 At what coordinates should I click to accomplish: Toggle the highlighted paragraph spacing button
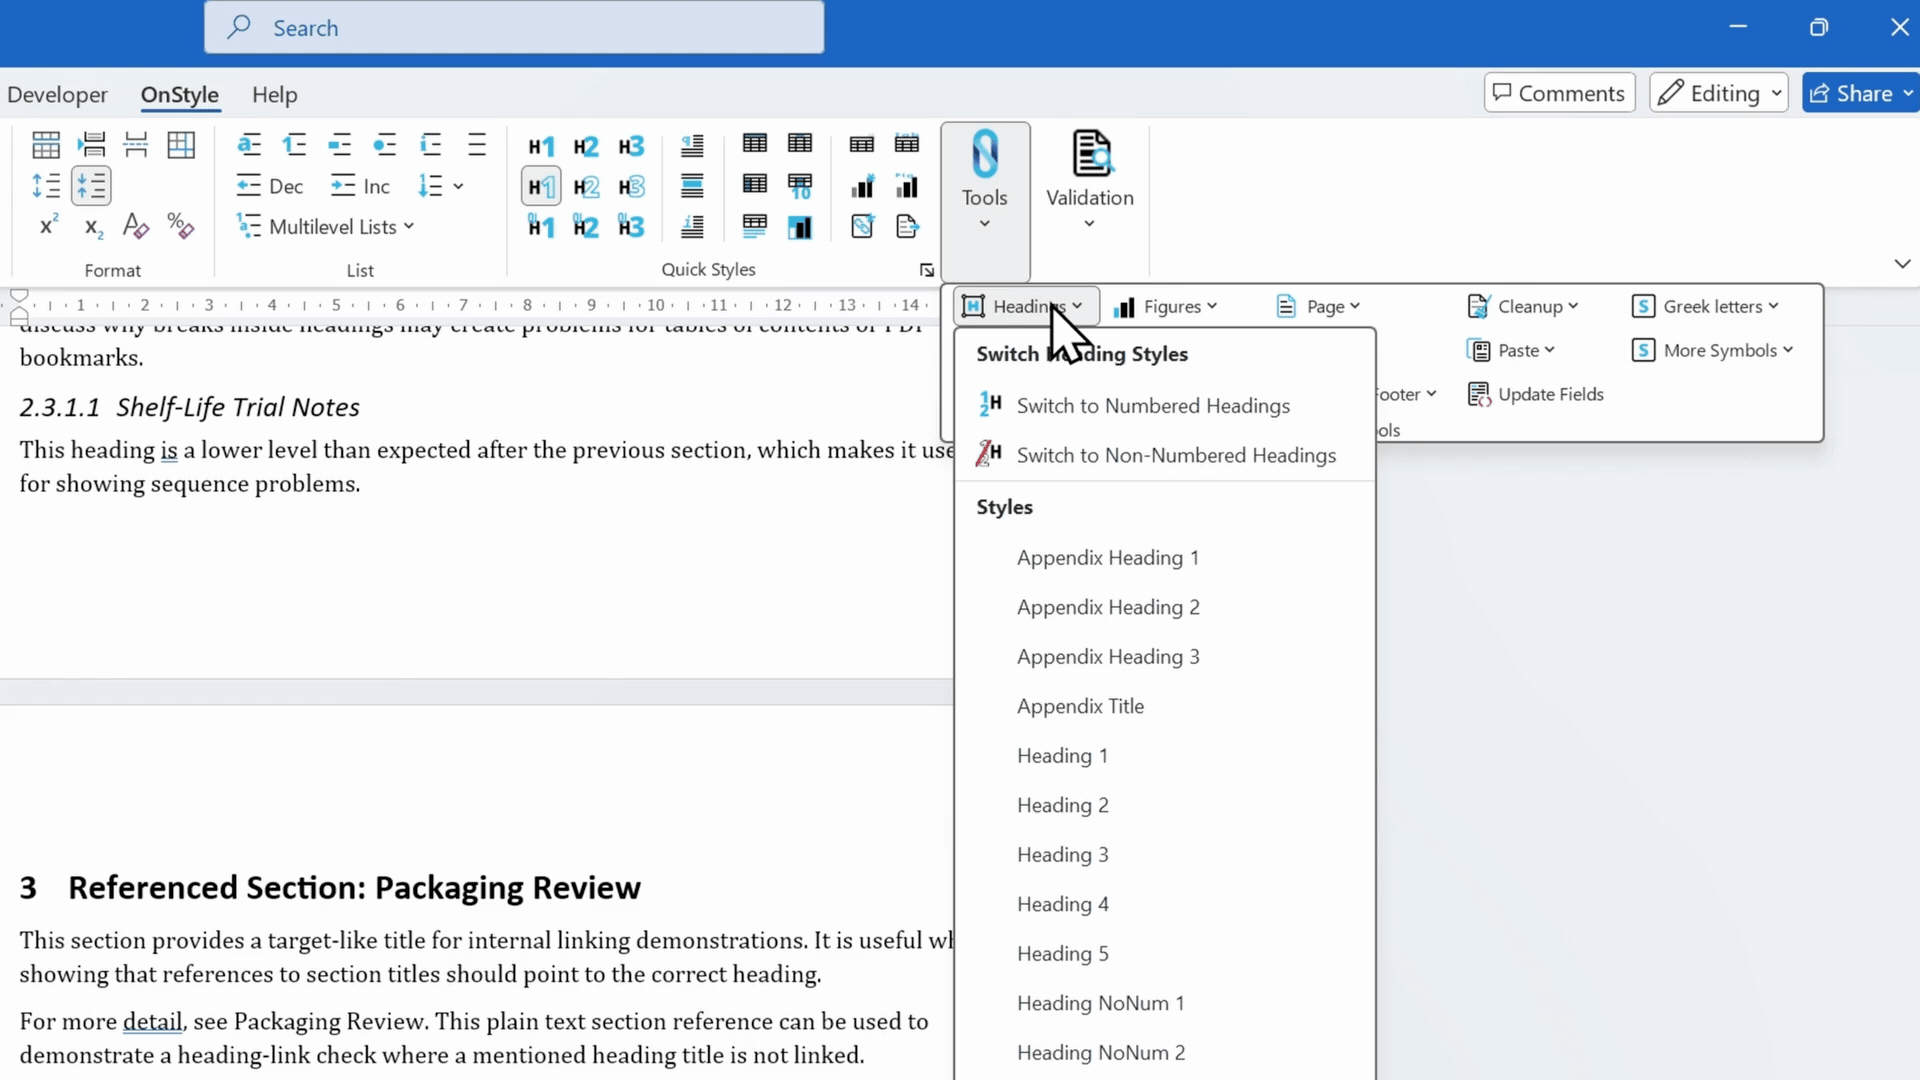pyautogui.click(x=91, y=186)
